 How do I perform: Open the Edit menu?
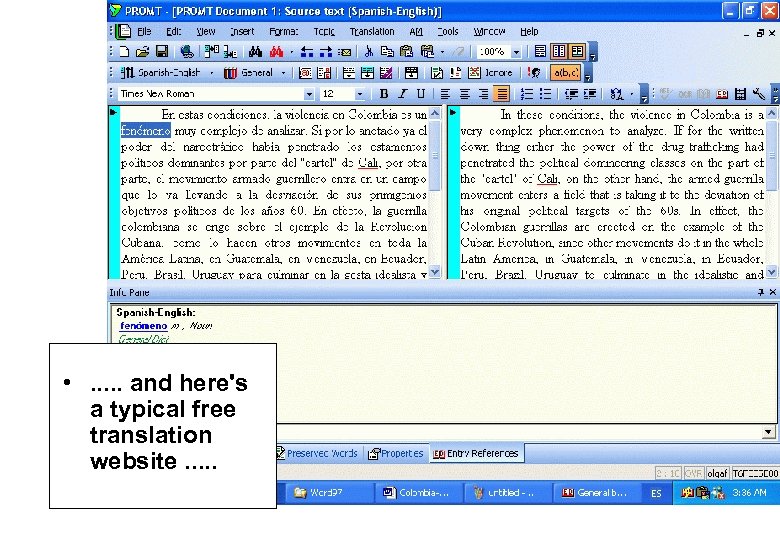174,31
